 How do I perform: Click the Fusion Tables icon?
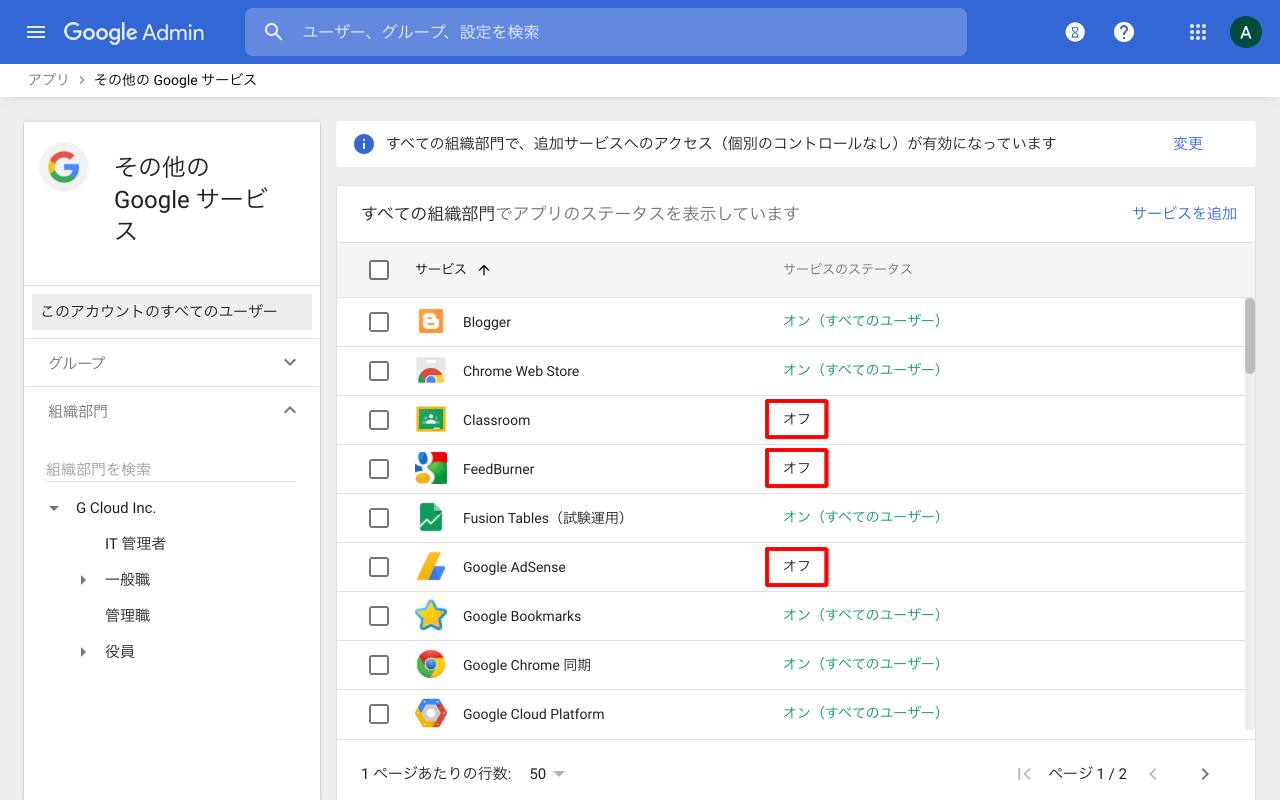pos(431,518)
